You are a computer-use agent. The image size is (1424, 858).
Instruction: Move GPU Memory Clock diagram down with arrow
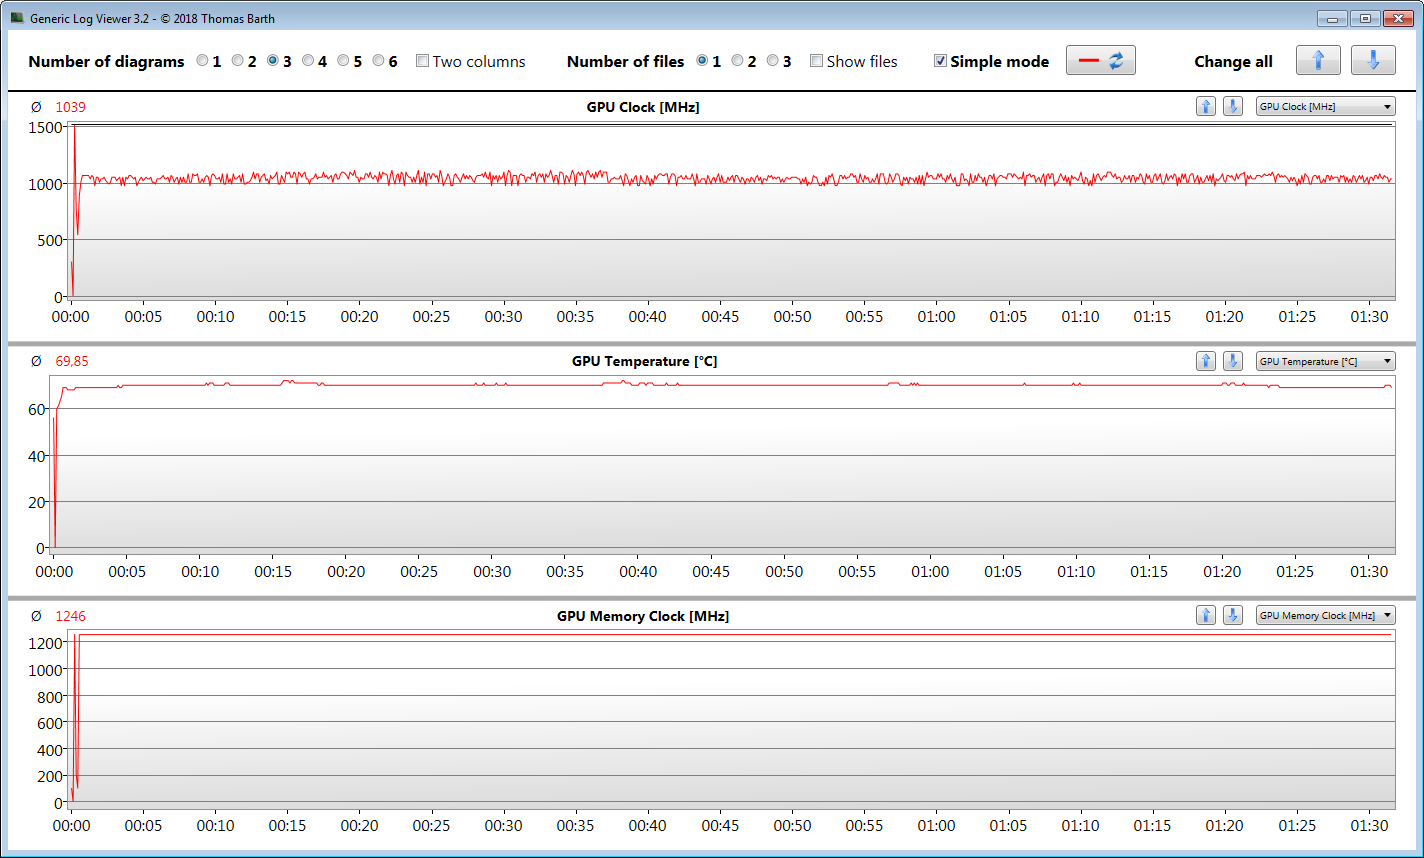point(1233,615)
